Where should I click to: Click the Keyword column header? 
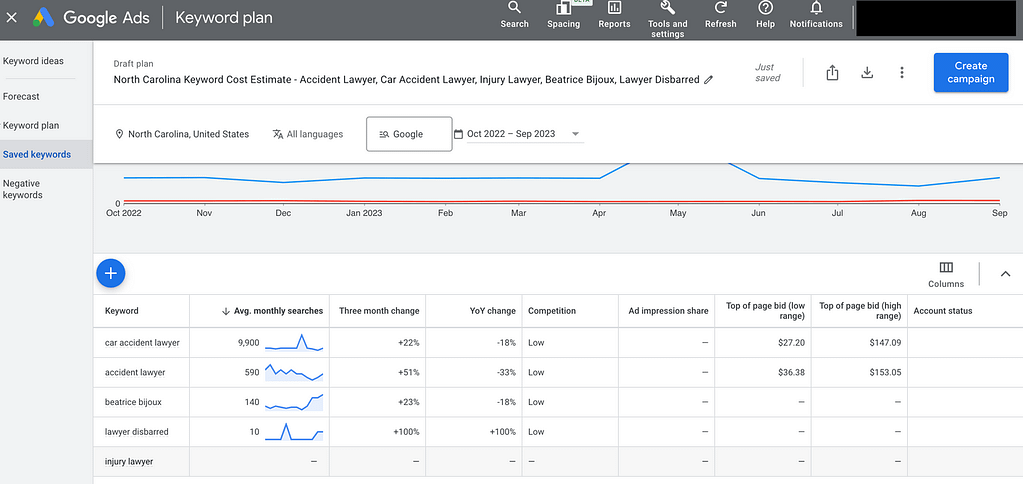click(x=122, y=311)
